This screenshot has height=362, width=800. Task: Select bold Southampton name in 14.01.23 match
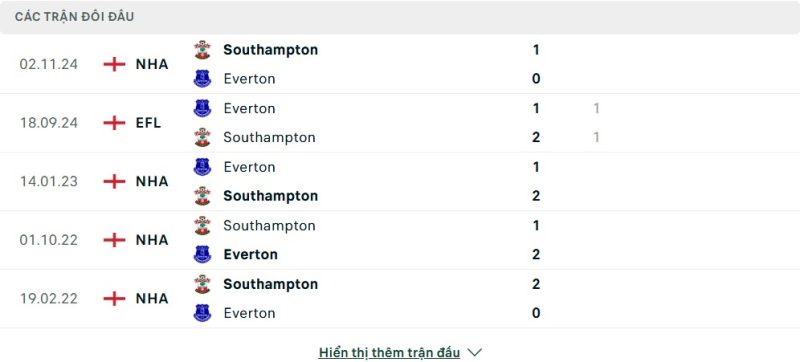coord(270,196)
